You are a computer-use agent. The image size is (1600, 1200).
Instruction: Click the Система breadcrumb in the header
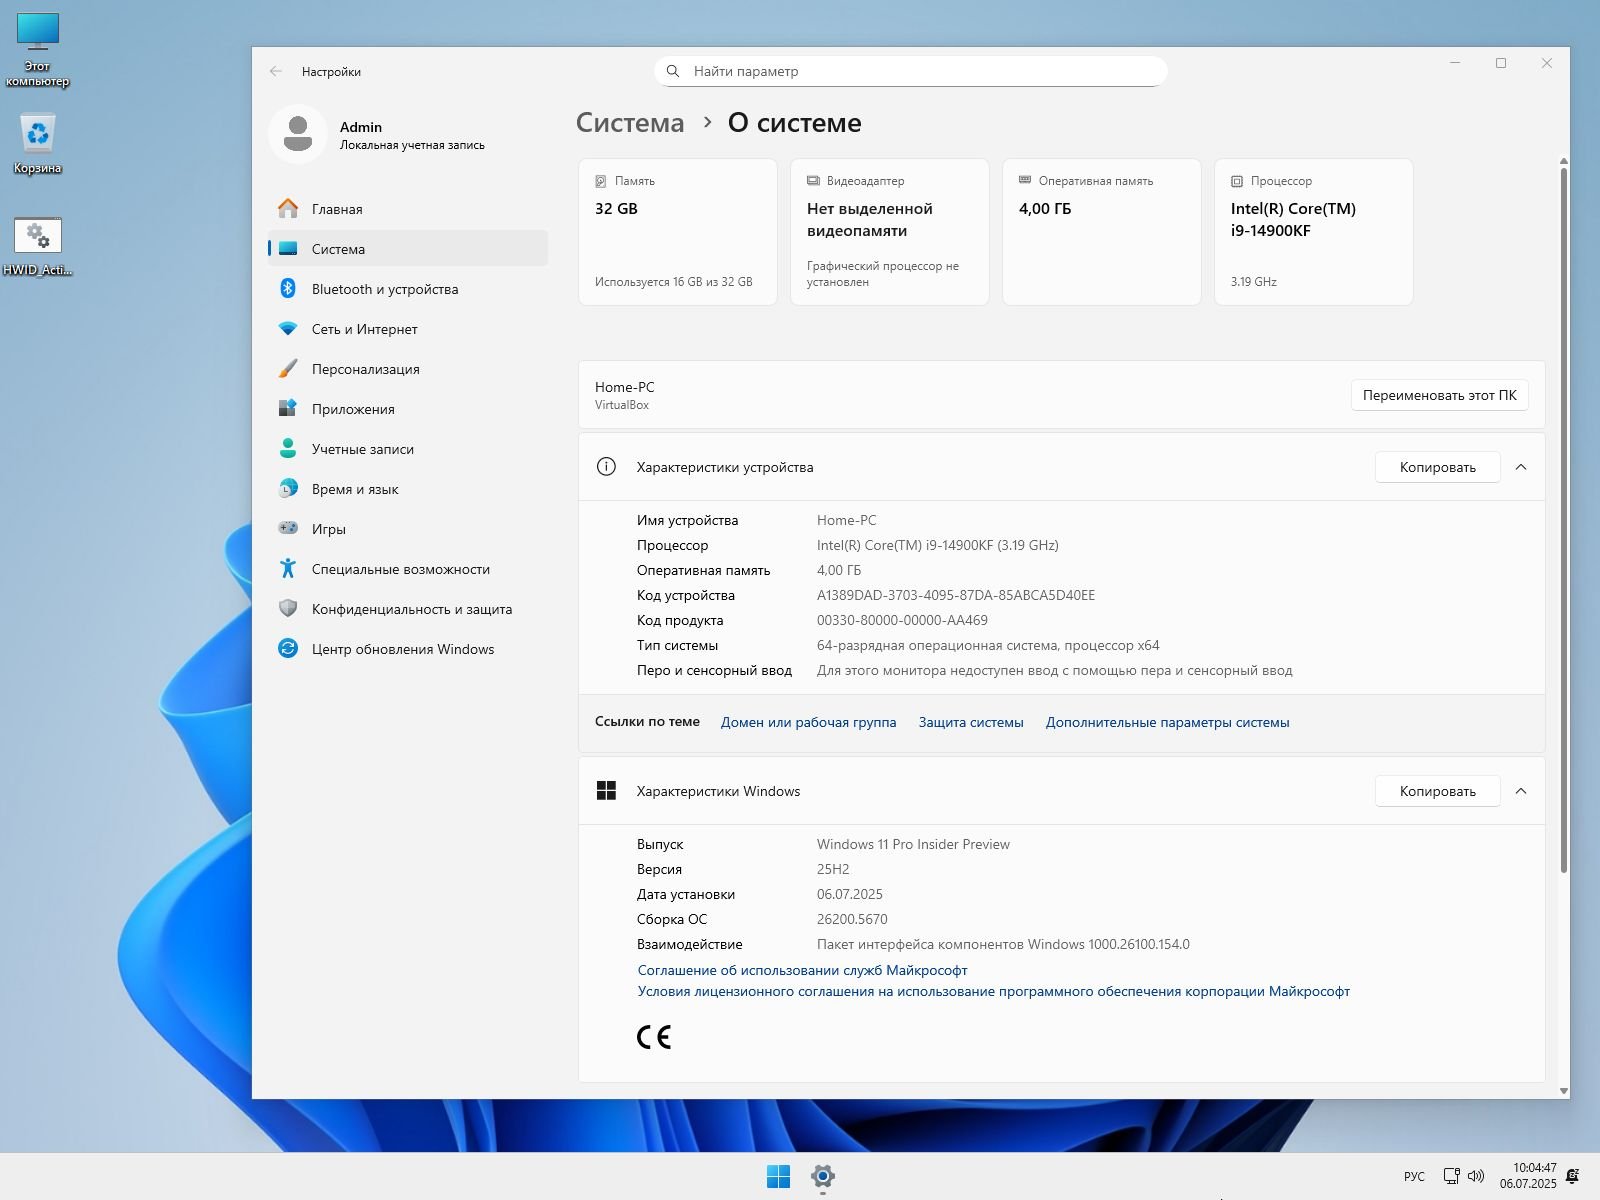pyautogui.click(x=630, y=123)
